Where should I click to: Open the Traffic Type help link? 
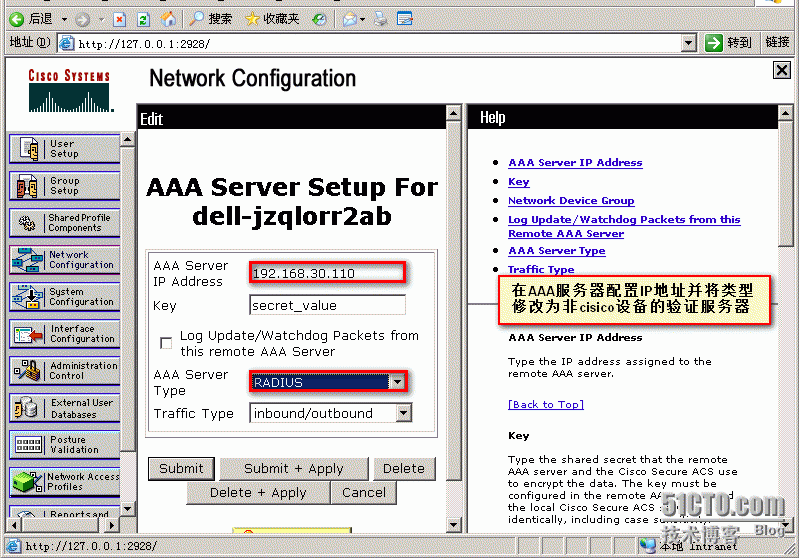541,269
